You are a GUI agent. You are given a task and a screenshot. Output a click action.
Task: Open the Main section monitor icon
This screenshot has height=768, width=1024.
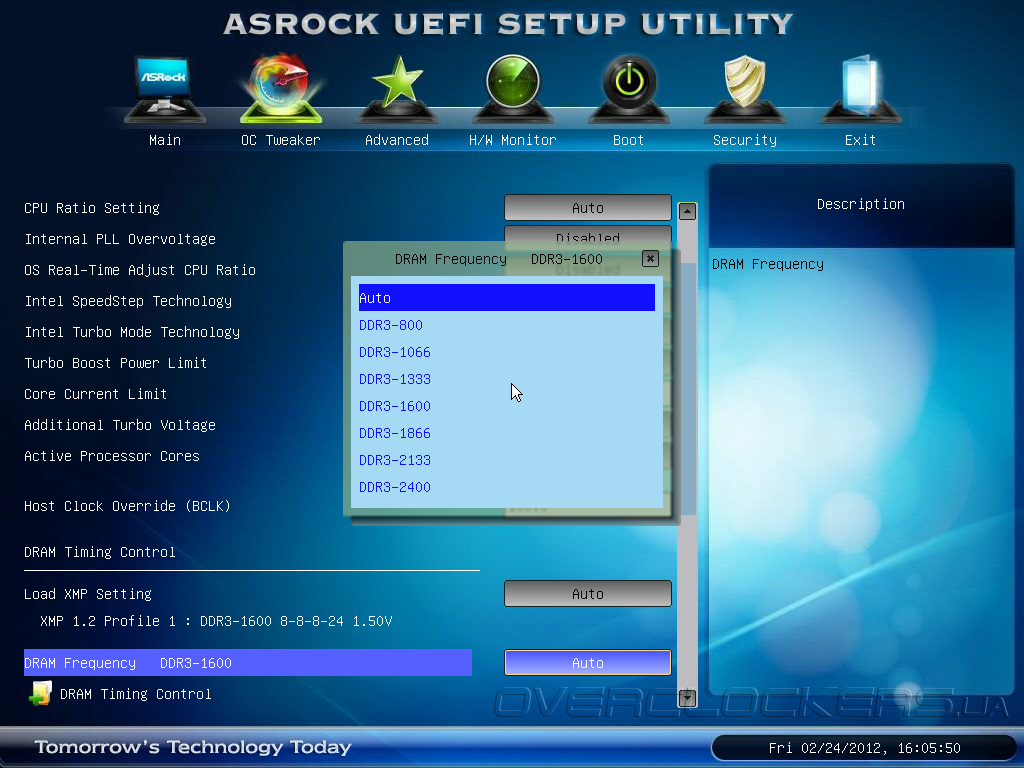pos(165,89)
